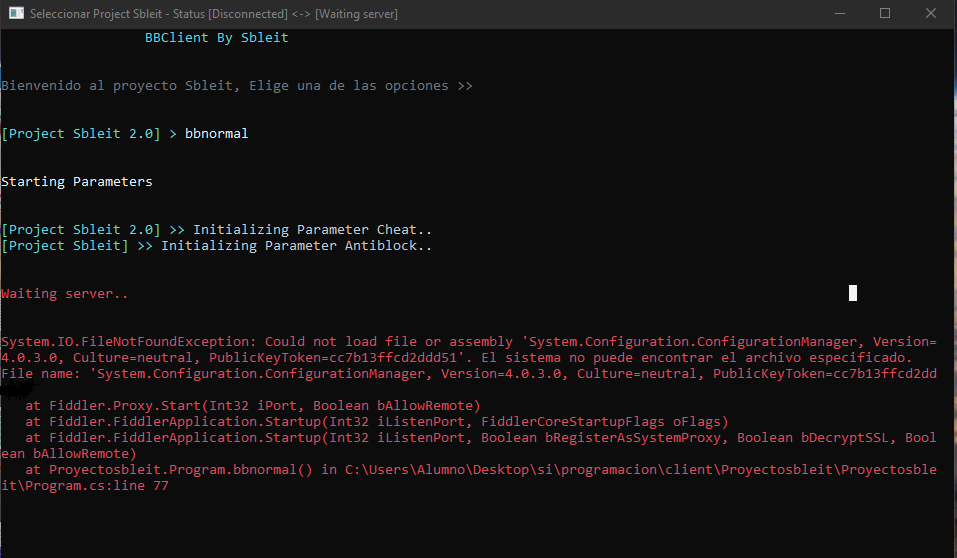Maximize the Project Sbleit console window
The image size is (957, 558).
coord(885,14)
